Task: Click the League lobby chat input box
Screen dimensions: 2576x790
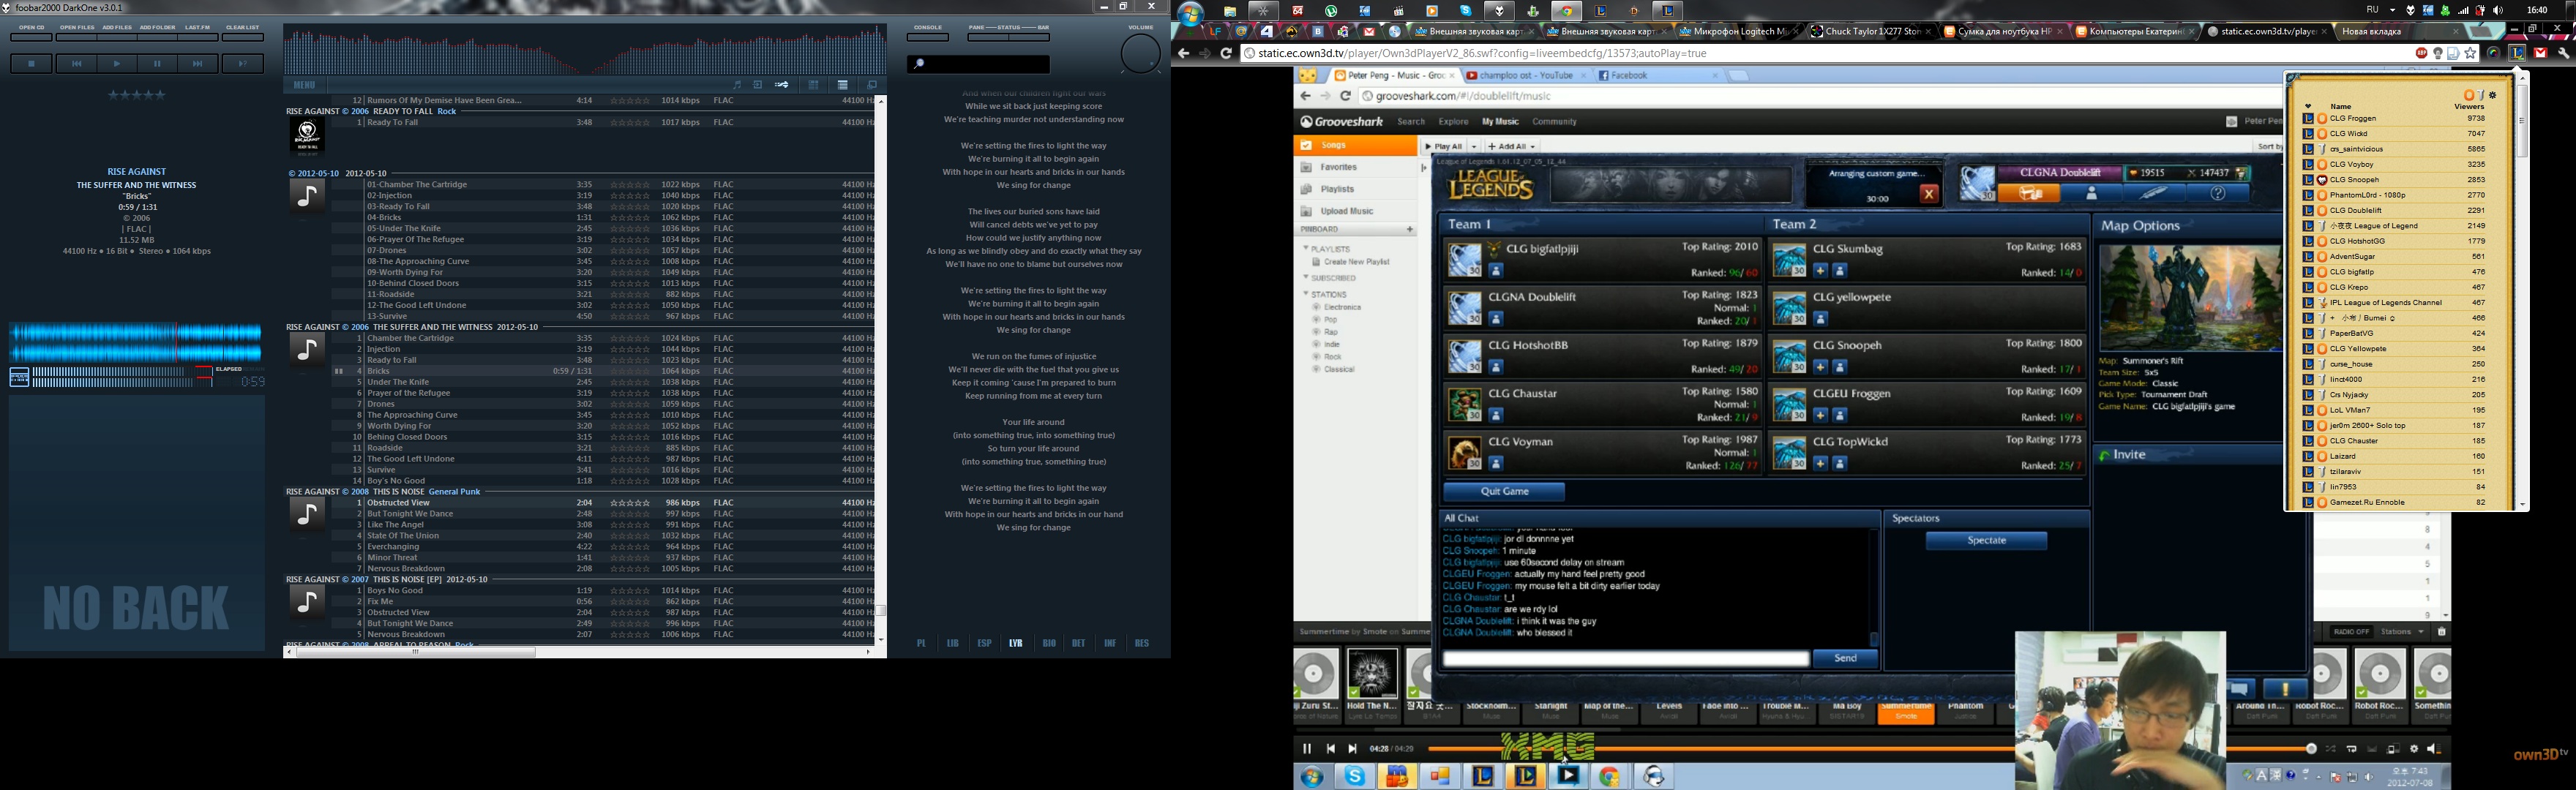Action: [1626, 658]
